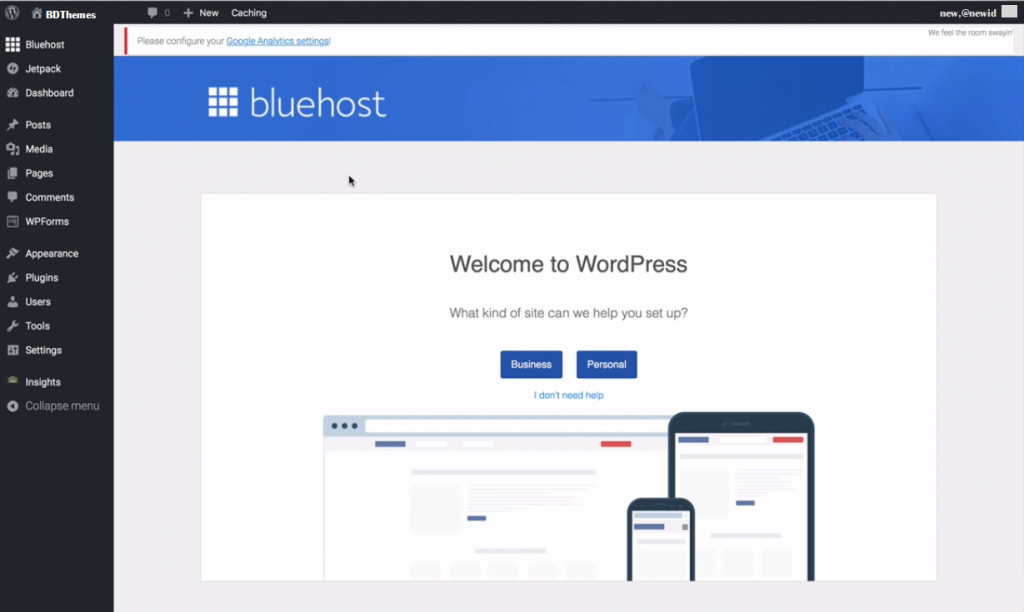Open the New content dropdown
Viewport: 1024px width, 612px height.
[201, 13]
